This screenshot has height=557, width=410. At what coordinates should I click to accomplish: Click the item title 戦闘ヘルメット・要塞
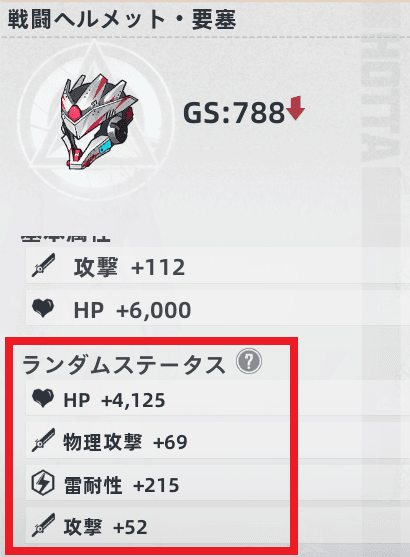[x=122, y=19]
